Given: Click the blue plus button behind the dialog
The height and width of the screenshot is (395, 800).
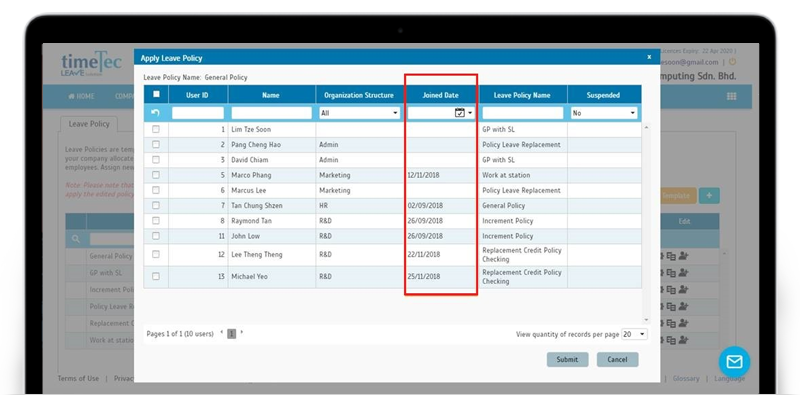Looking at the screenshot, I should (x=709, y=195).
